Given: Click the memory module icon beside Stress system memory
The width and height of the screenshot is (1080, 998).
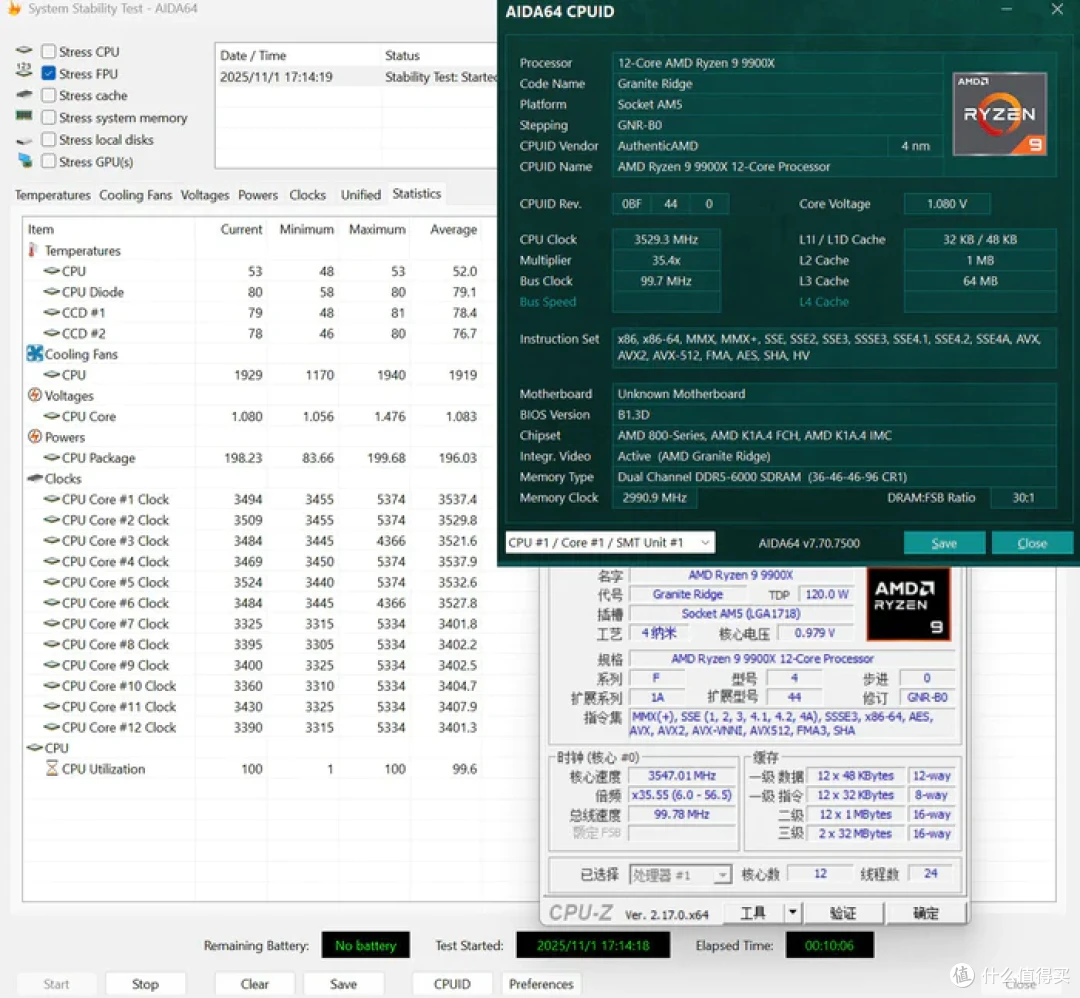Looking at the screenshot, I should 24,115.
